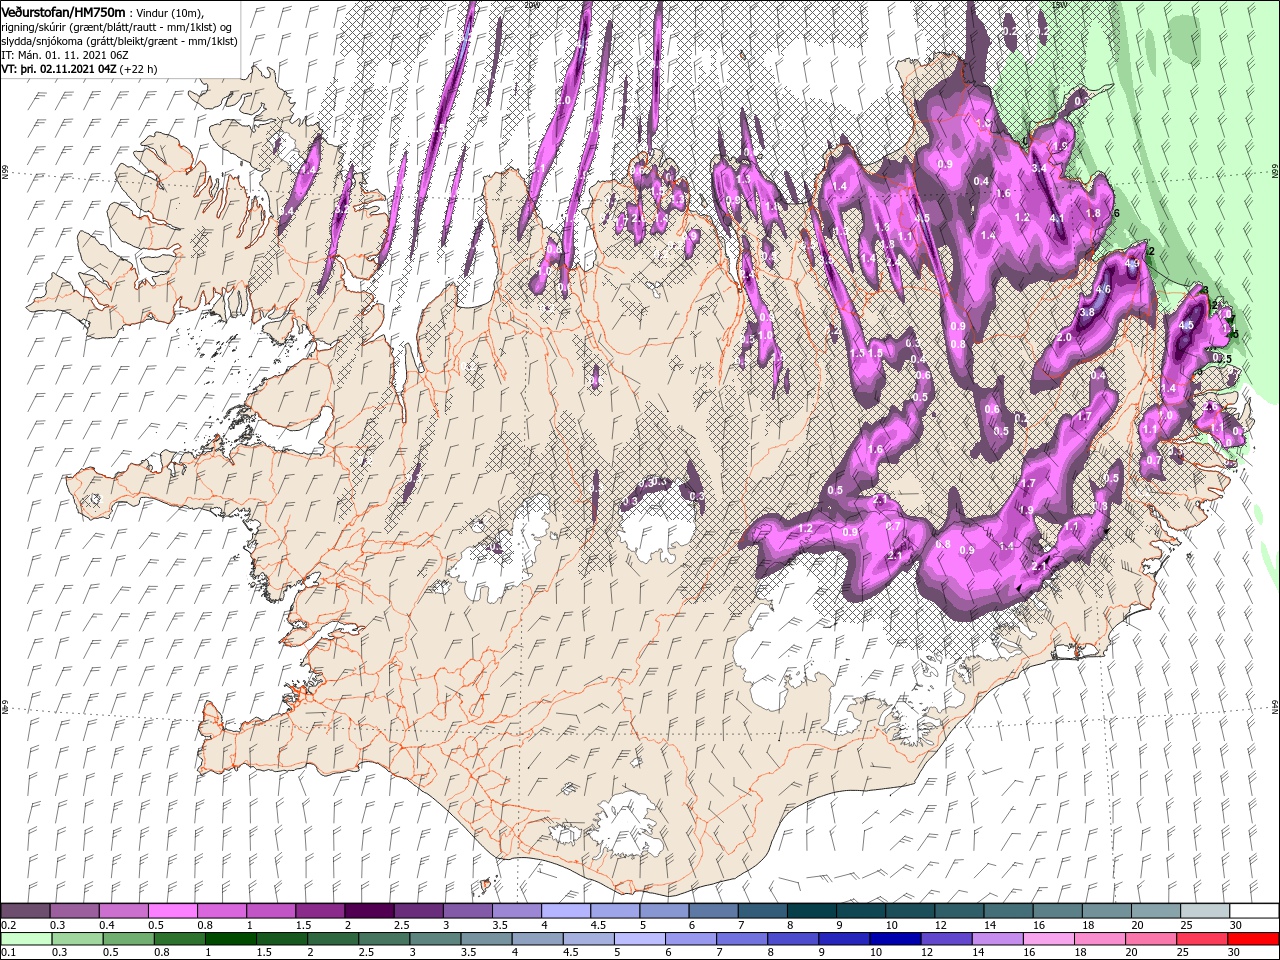This screenshot has width=1280, height=960.
Task: Click the 3–3.5 swatch in upper snow legend
Action: tap(467, 910)
